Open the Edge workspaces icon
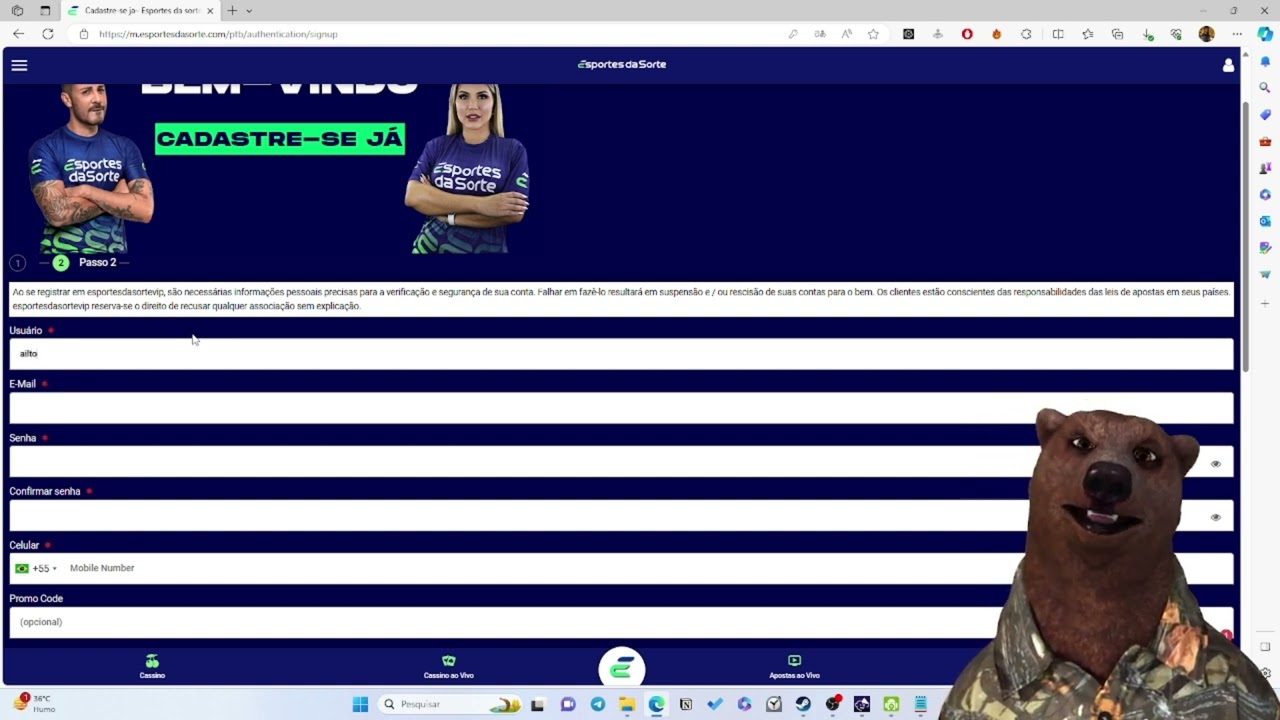1280x720 pixels. (x=17, y=10)
